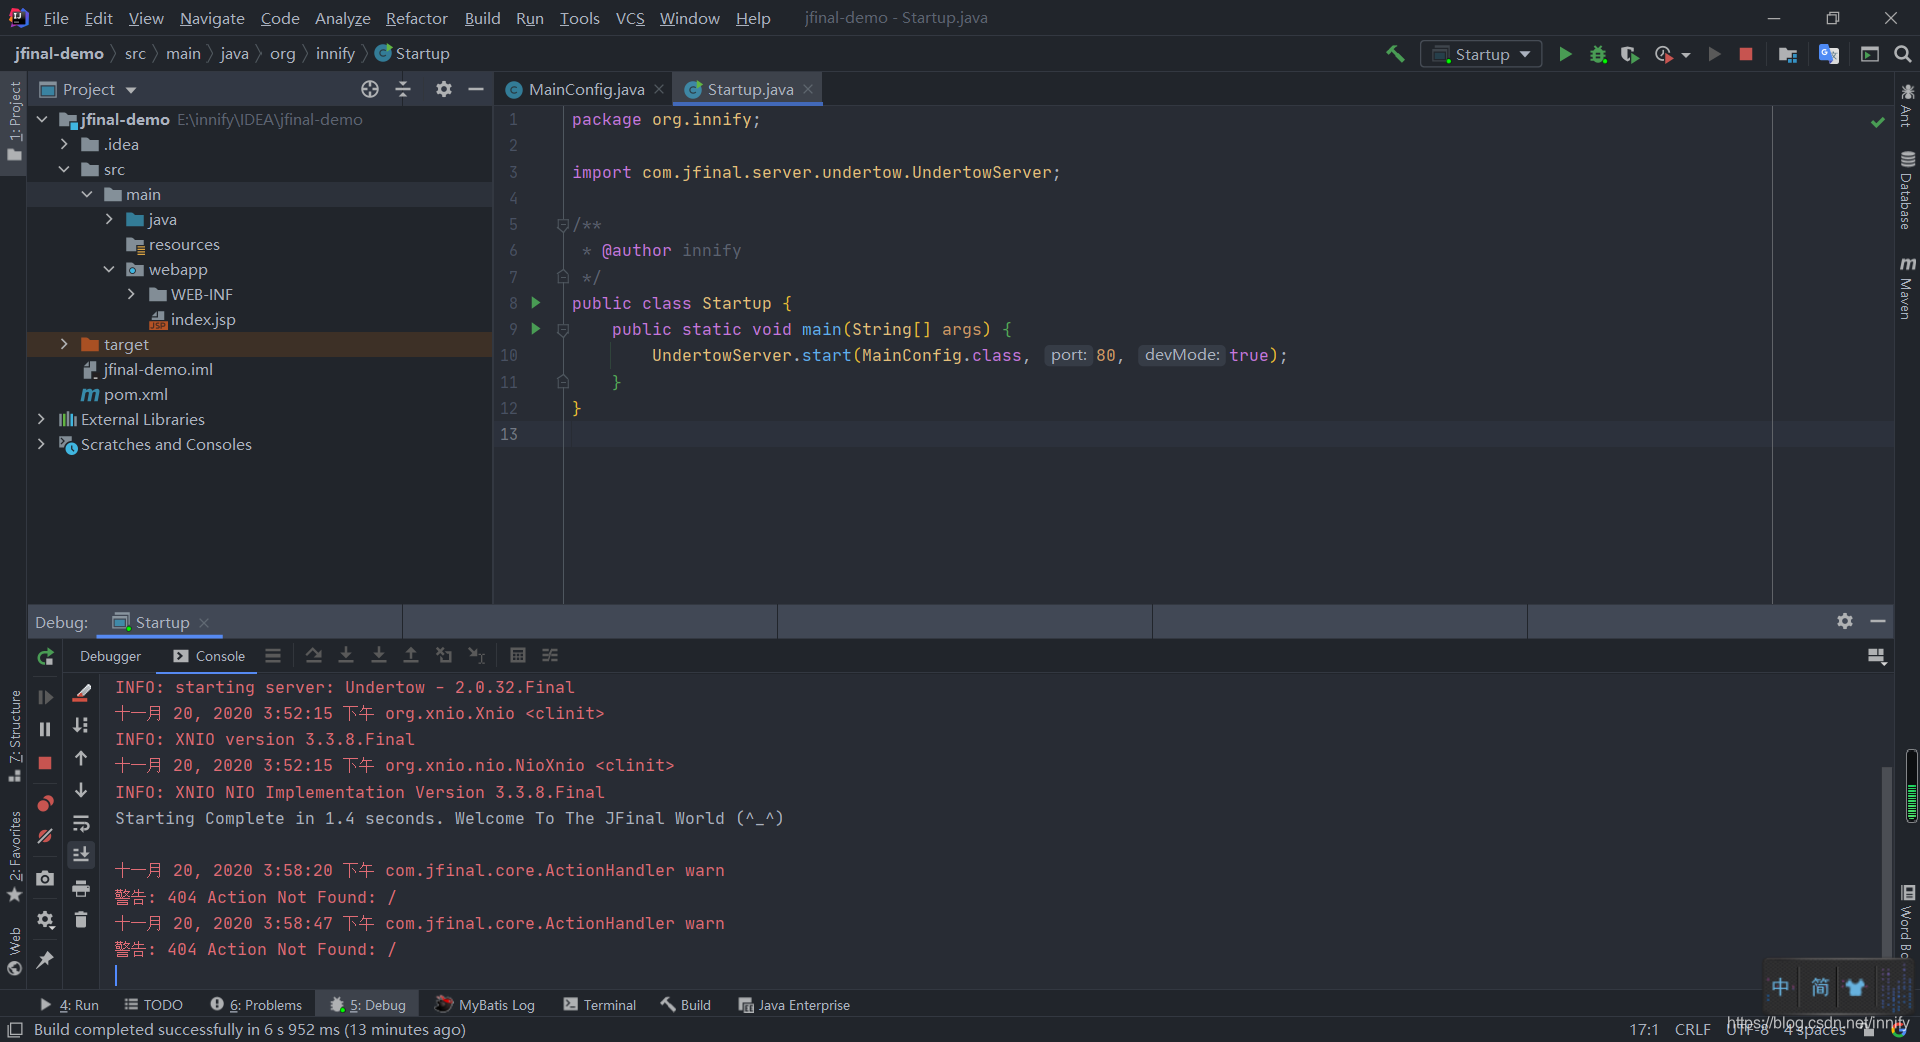View breakpoints in debug sidebar
Viewport: 1920px width, 1042px height.
pos(45,803)
